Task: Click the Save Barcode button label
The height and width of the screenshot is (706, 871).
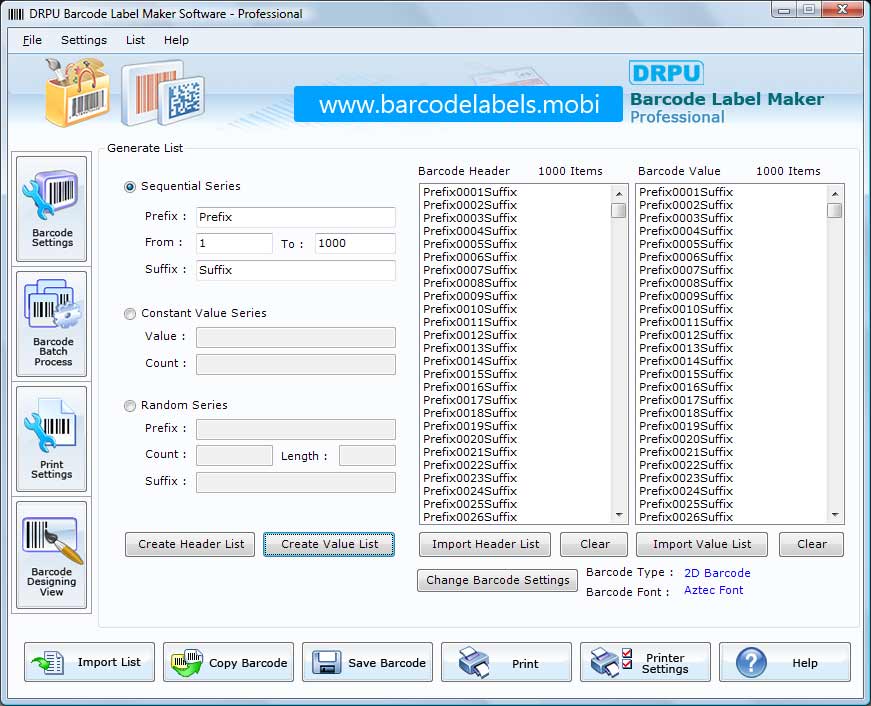Action: point(387,663)
